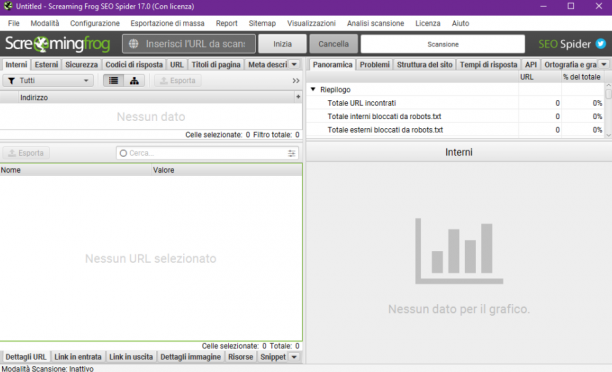This screenshot has height=372, width=612.
Task: Select the URL tab
Action: pyautogui.click(x=177, y=64)
